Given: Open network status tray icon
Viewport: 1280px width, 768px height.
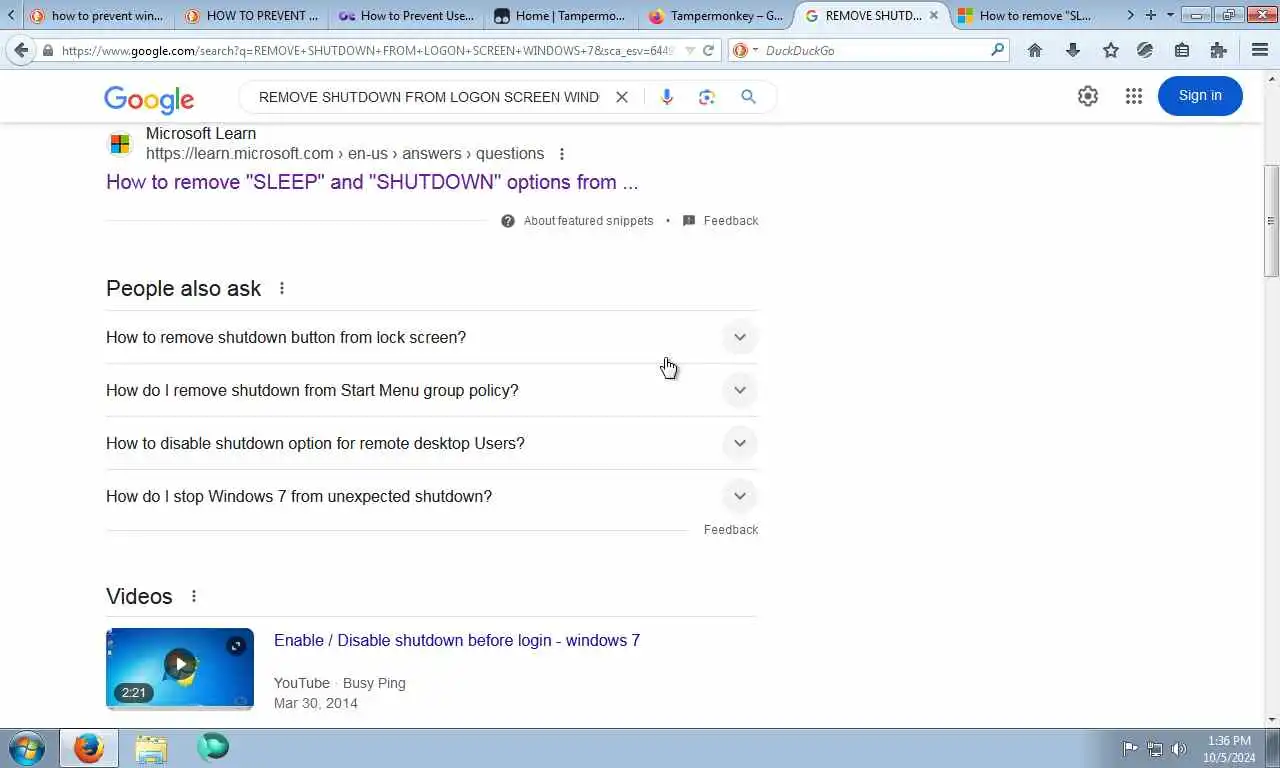Looking at the screenshot, I should click(1155, 748).
